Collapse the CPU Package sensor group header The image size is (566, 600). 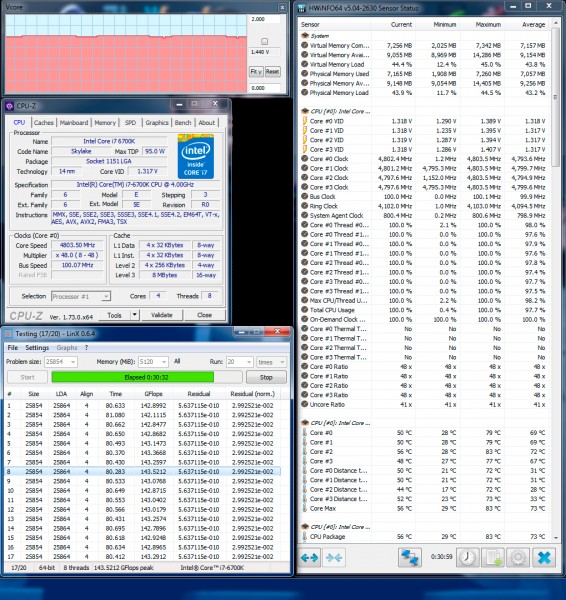pyautogui.click(x=305, y=527)
